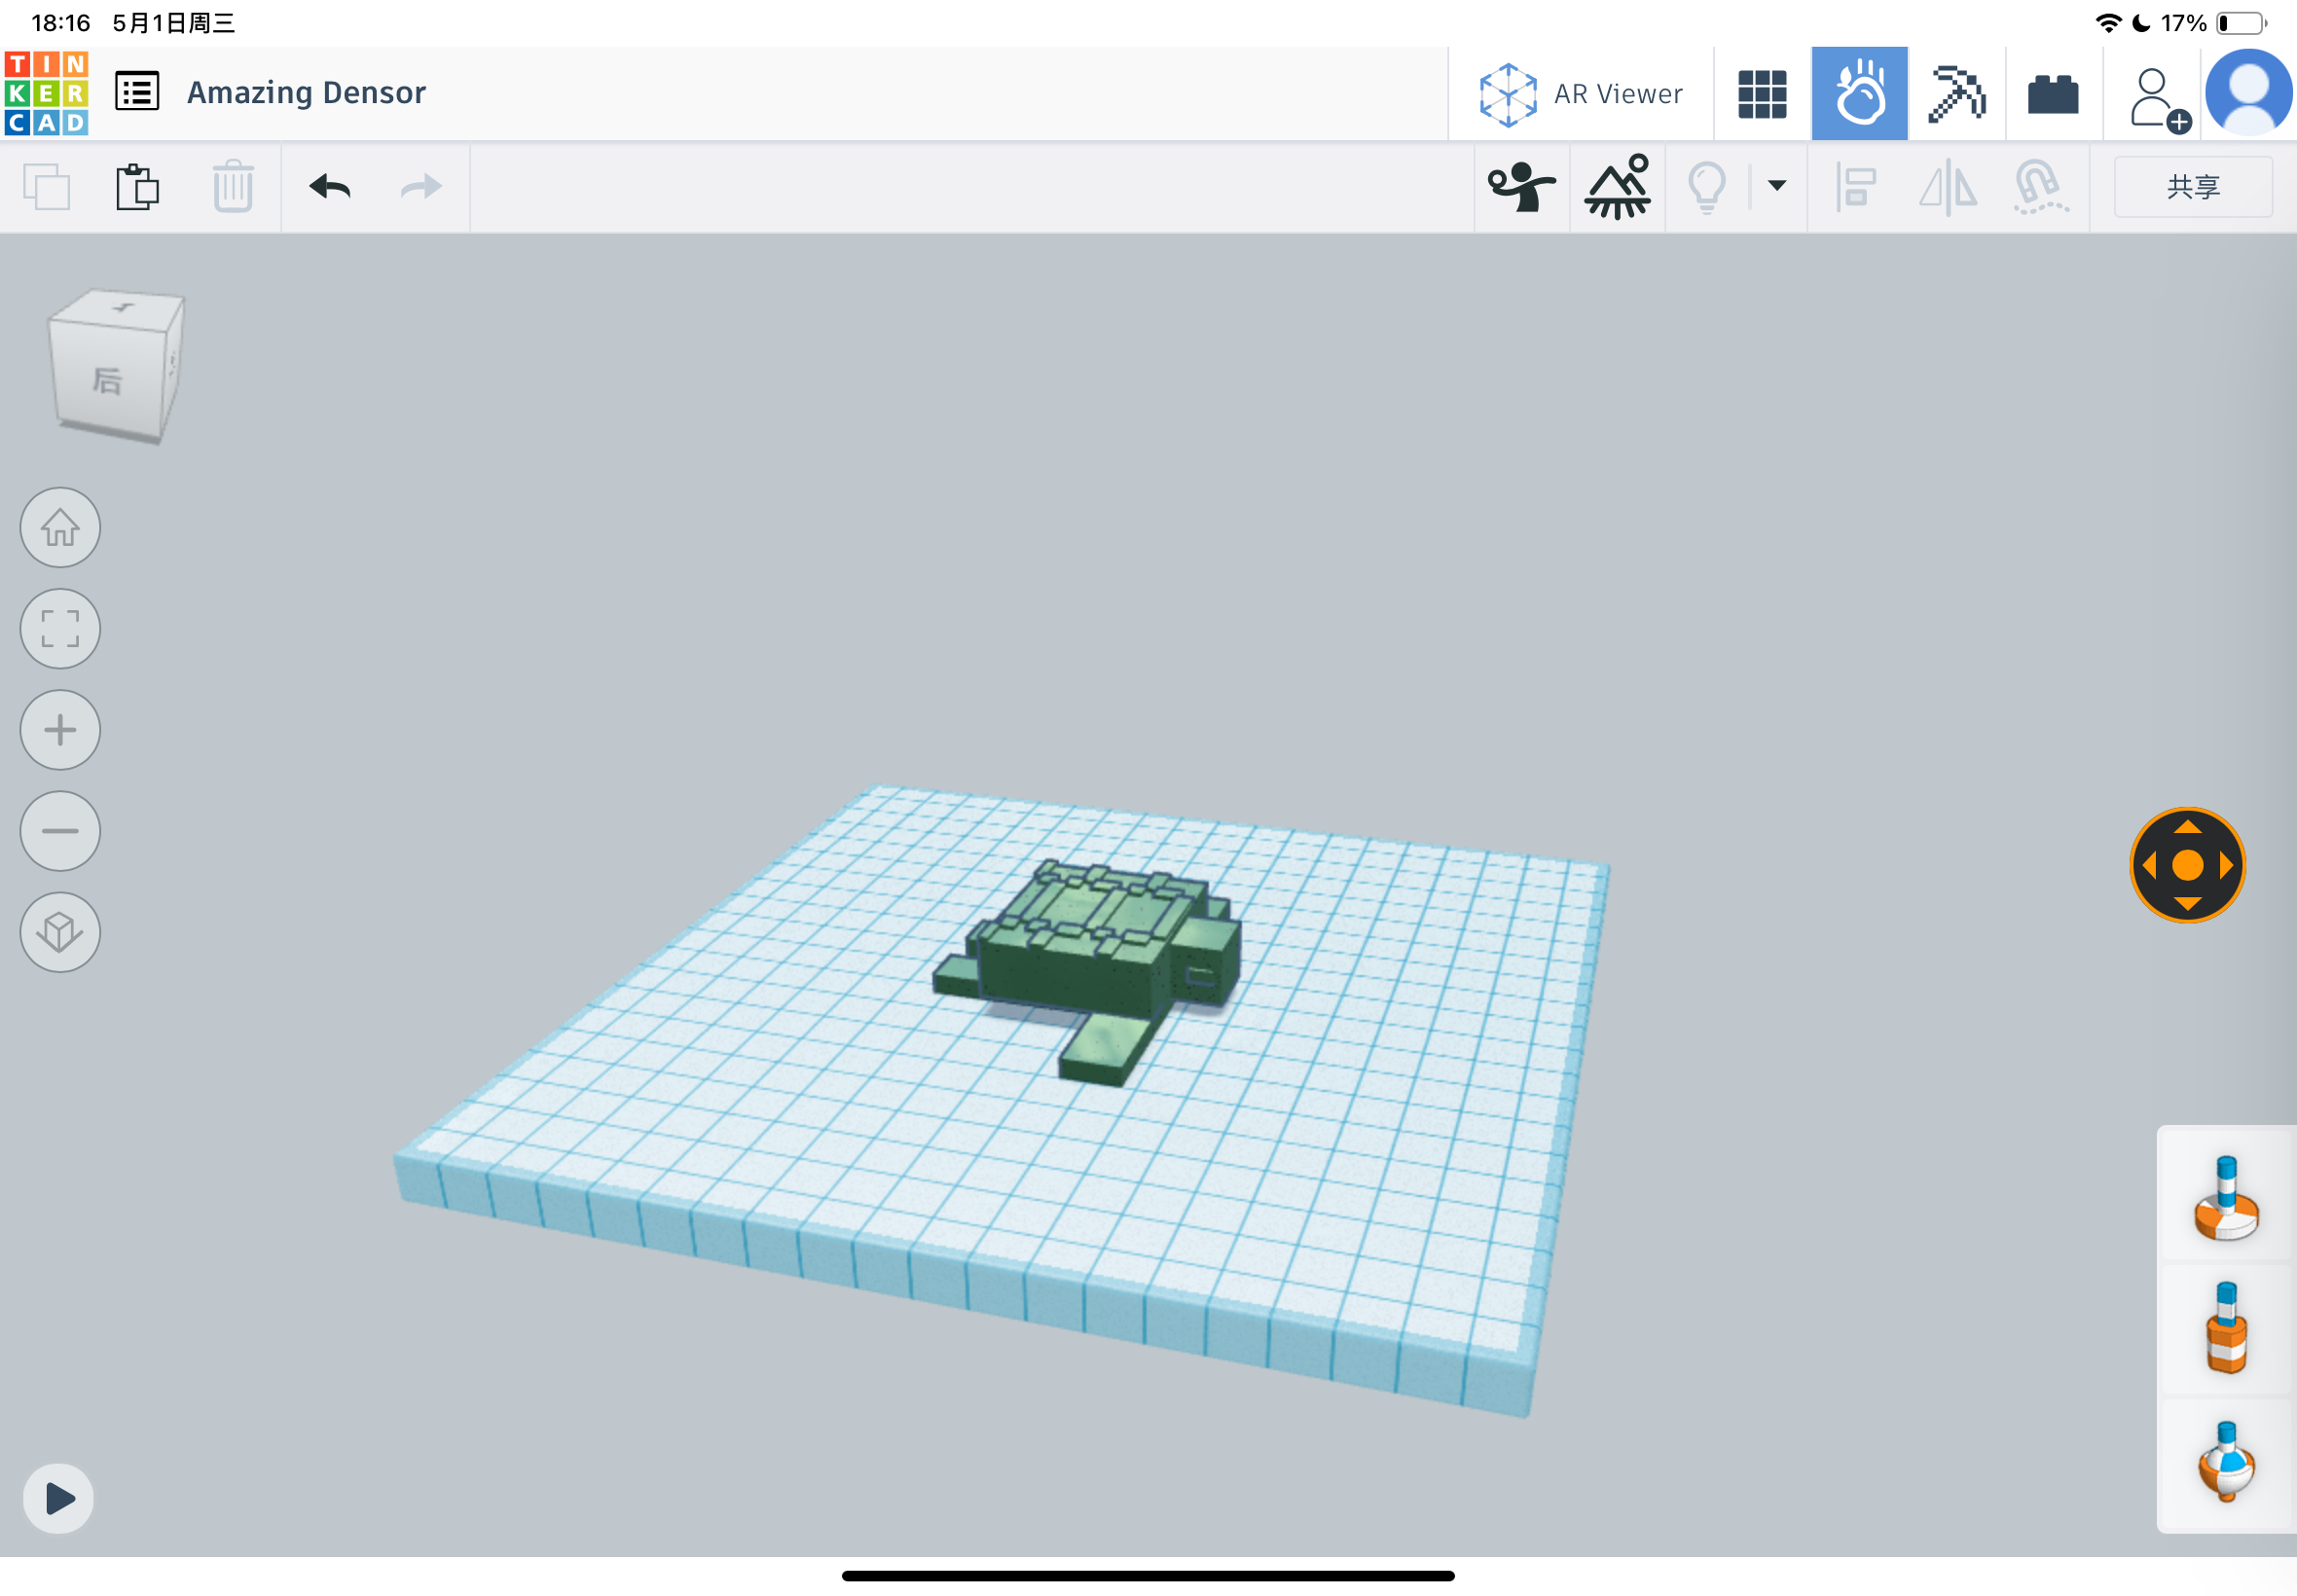Open the Minecraft pickaxe export view
The height and width of the screenshot is (1596, 2297).
point(1956,92)
